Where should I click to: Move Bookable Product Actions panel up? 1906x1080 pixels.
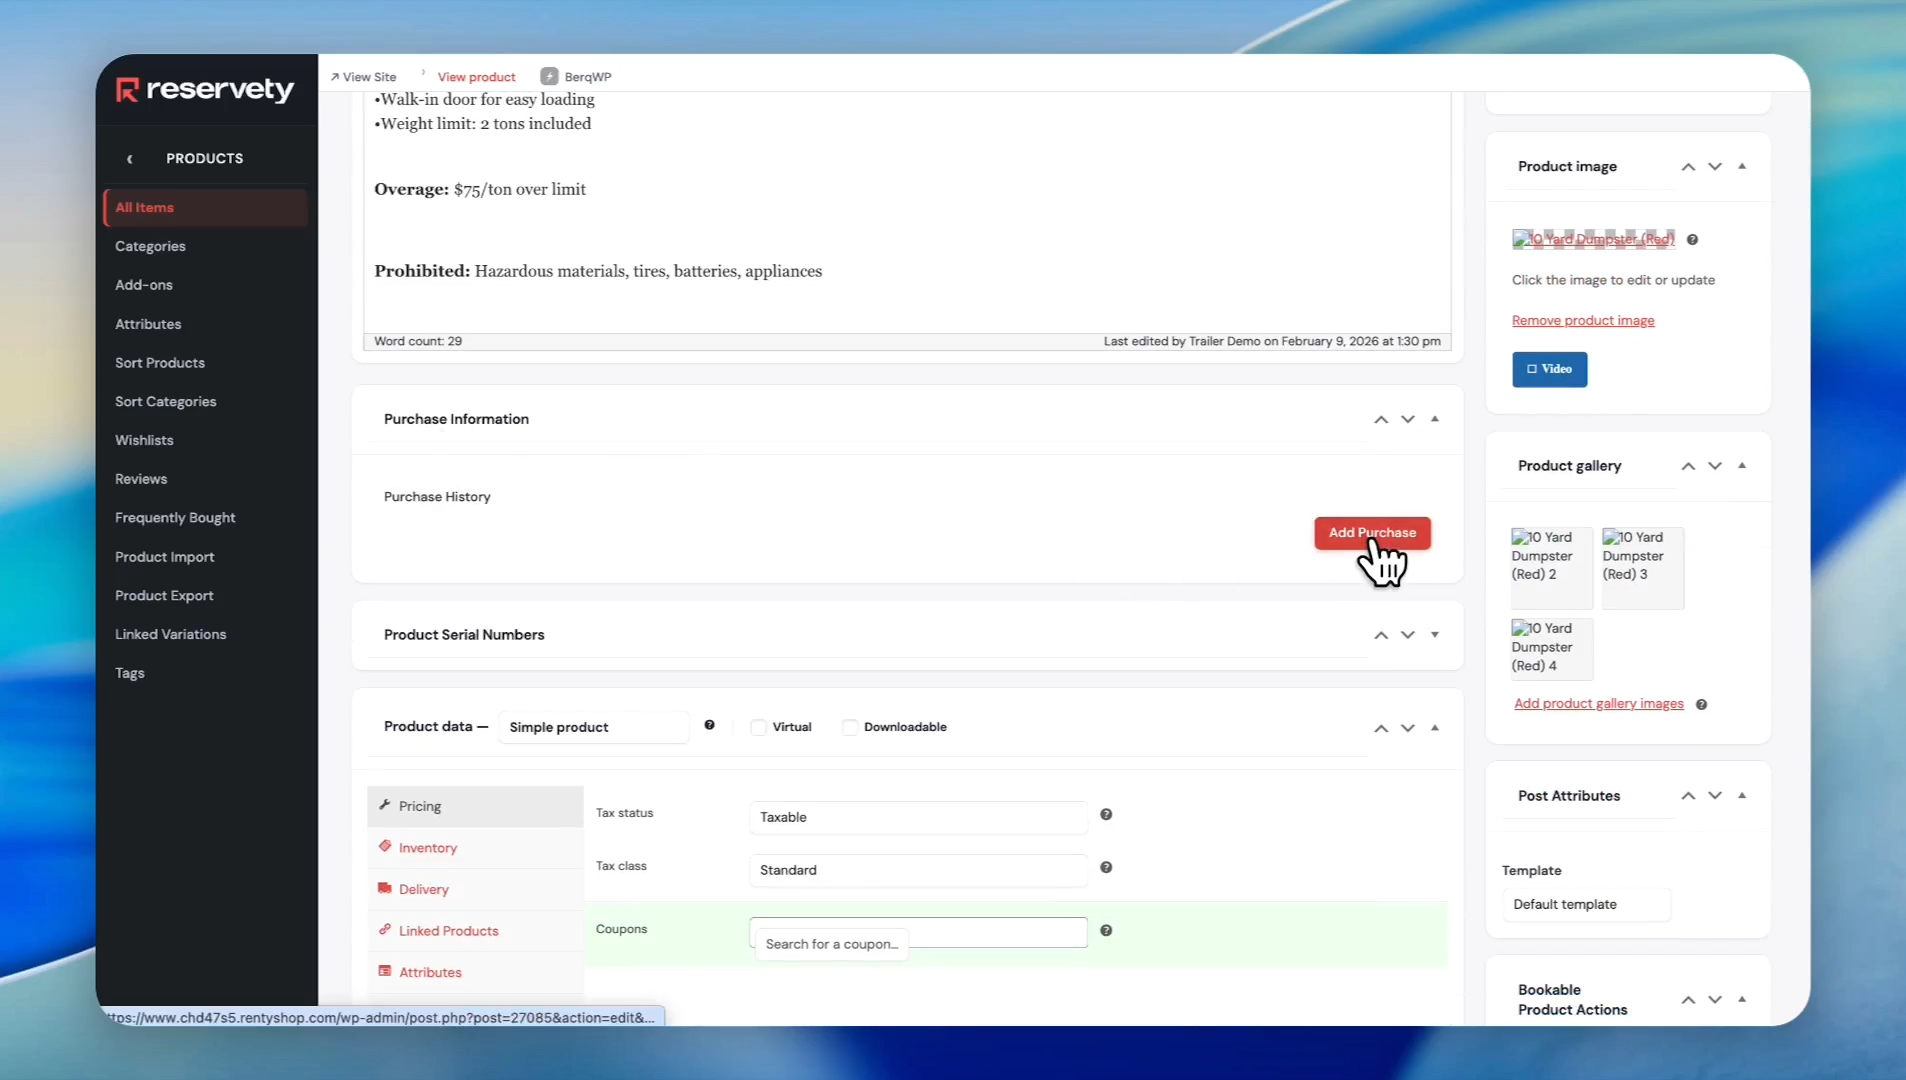coord(1688,1000)
